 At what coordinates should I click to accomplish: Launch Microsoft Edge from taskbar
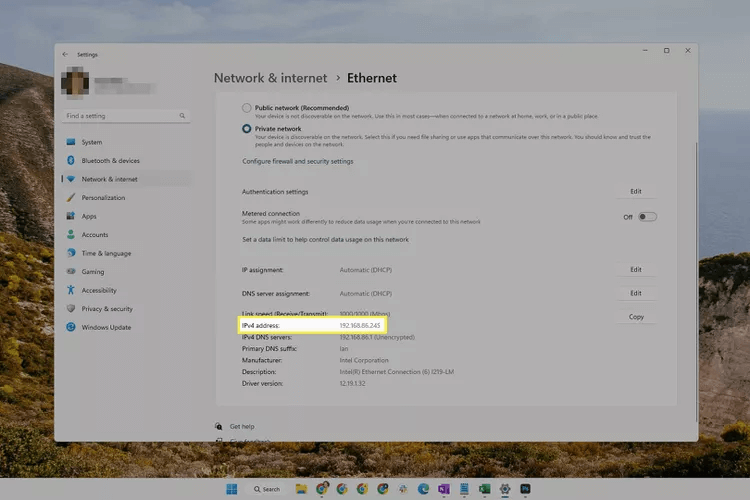[423, 489]
